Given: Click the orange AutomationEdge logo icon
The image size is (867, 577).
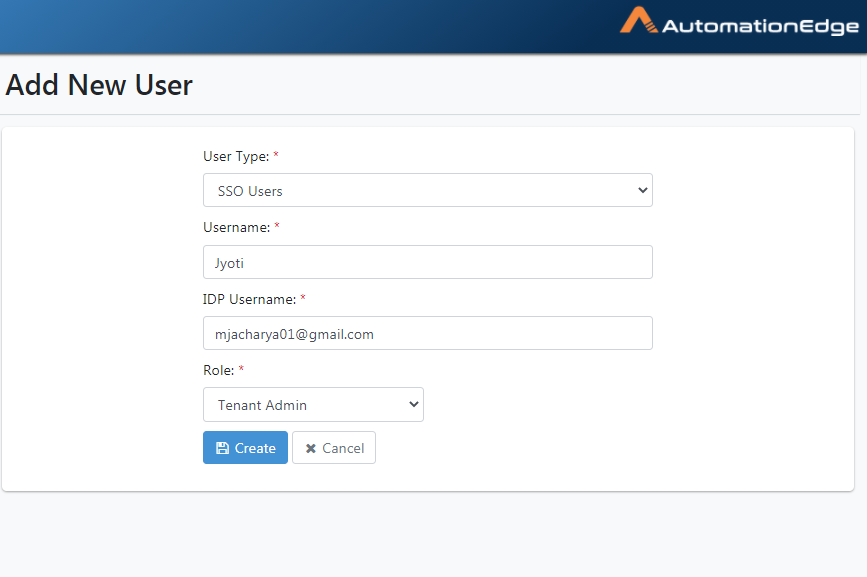Looking at the screenshot, I should [x=639, y=20].
